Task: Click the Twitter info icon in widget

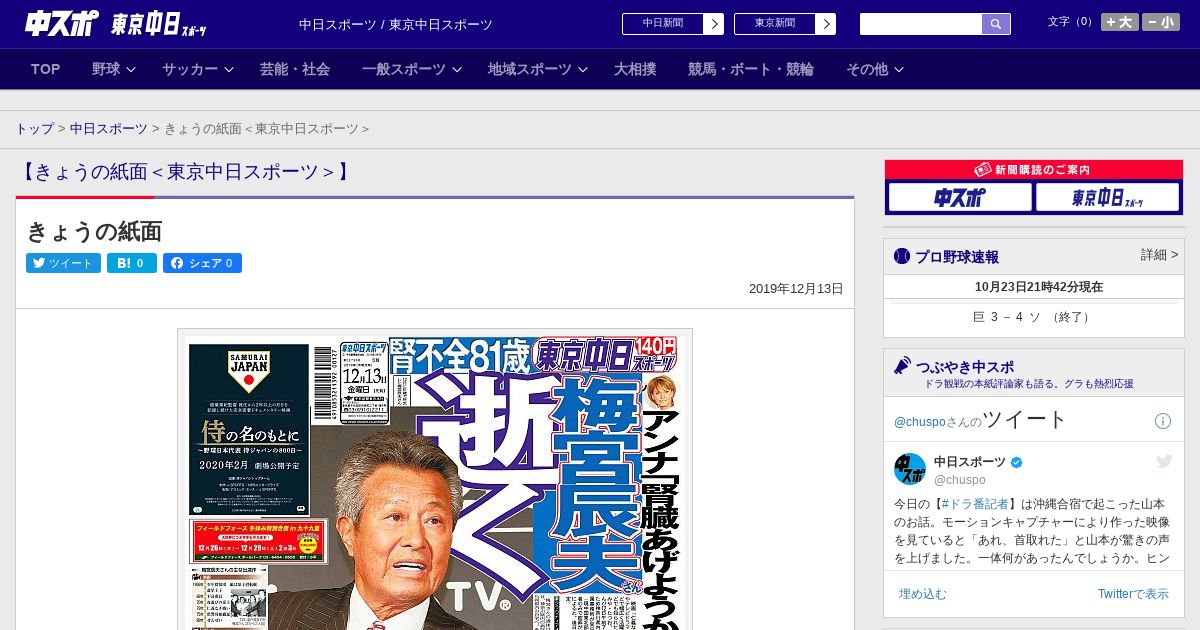Action: [x=1163, y=421]
